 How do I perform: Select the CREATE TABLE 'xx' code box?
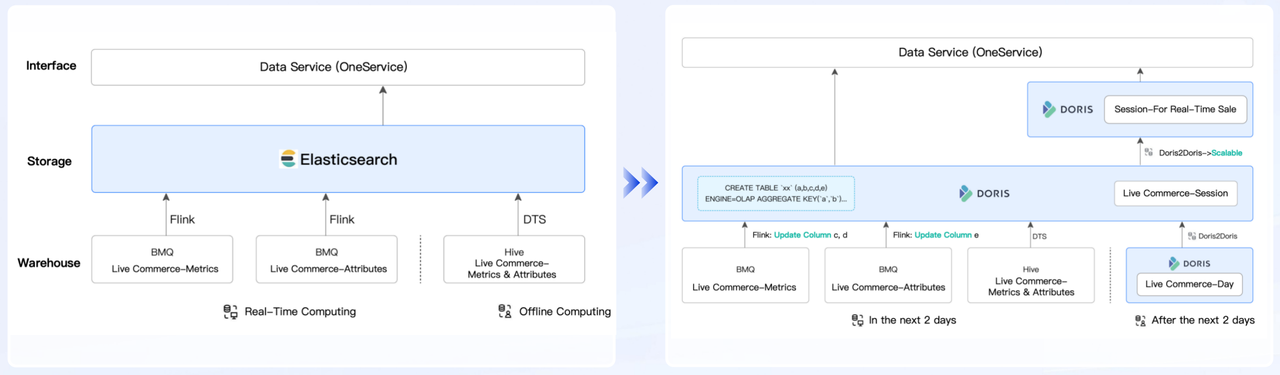pyautogui.click(x=775, y=193)
